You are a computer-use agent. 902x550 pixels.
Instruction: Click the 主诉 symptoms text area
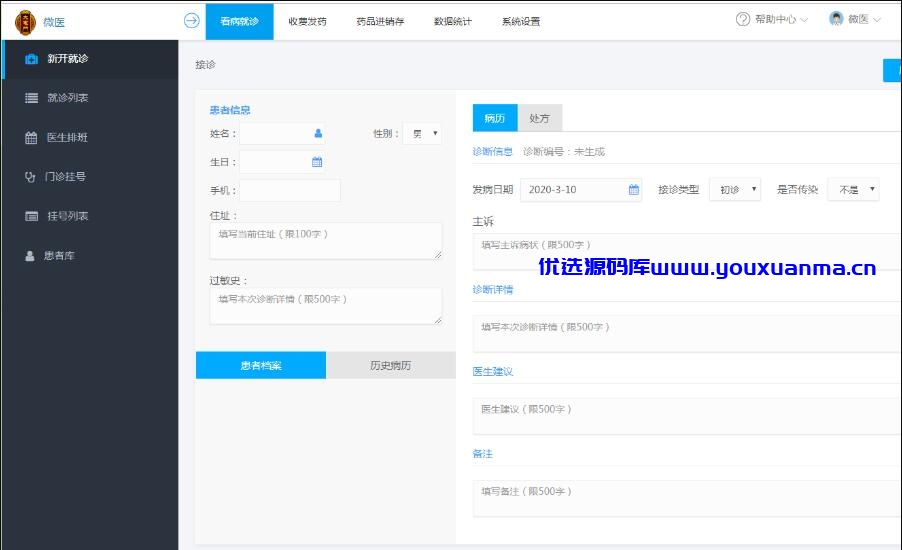click(687, 251)
